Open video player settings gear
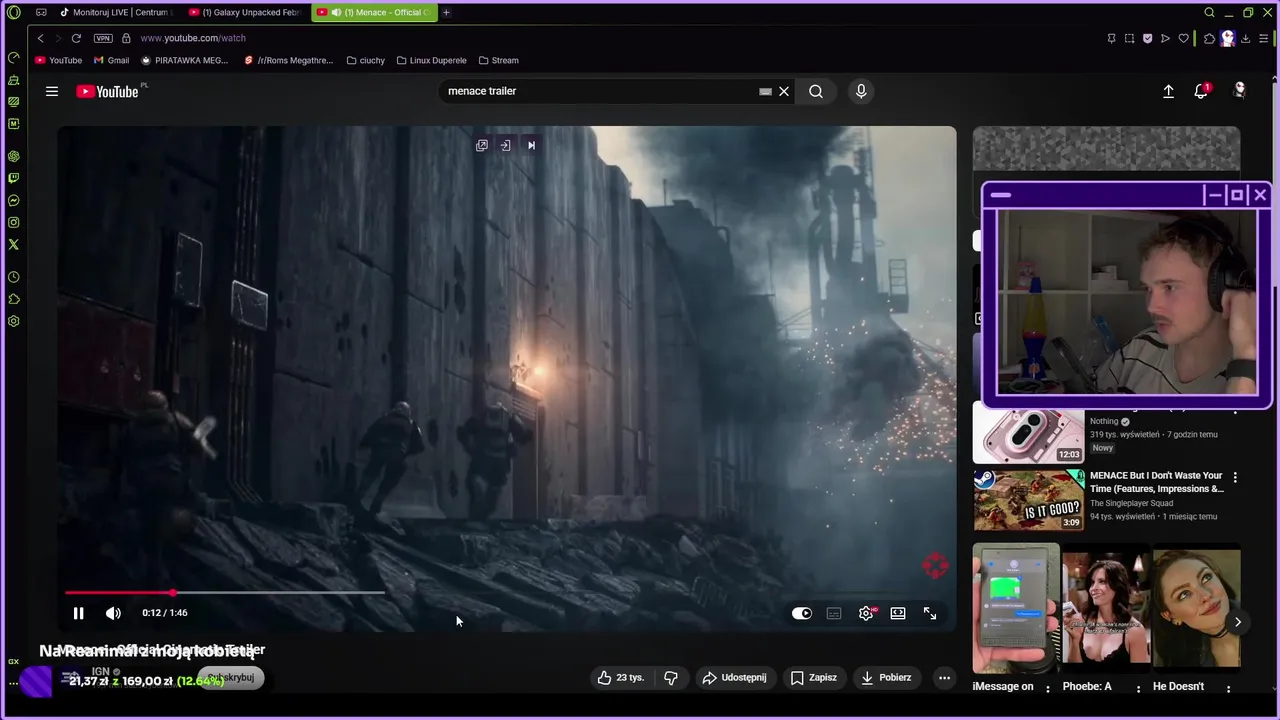 click(x=866, y=613)
